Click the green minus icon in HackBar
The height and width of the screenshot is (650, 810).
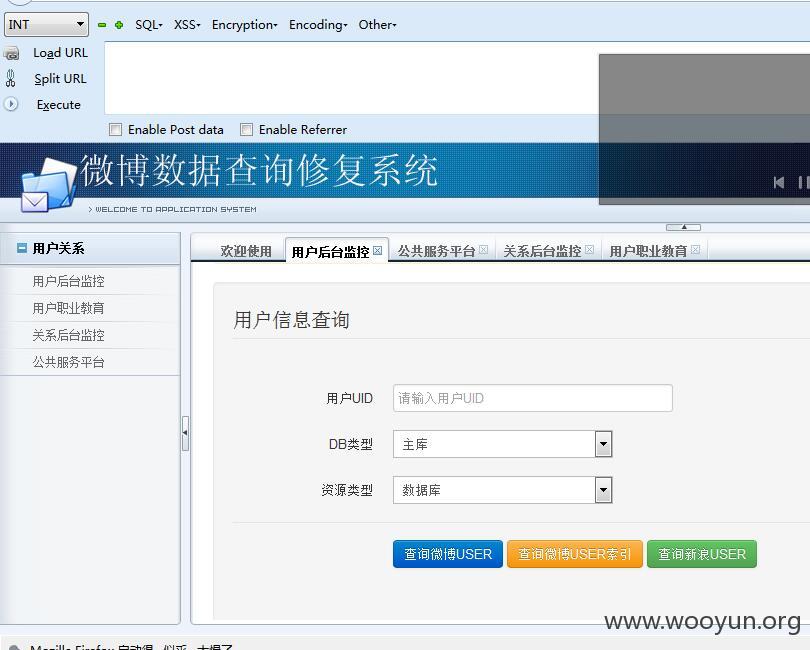pyautogui.click(x=102, y=25)
